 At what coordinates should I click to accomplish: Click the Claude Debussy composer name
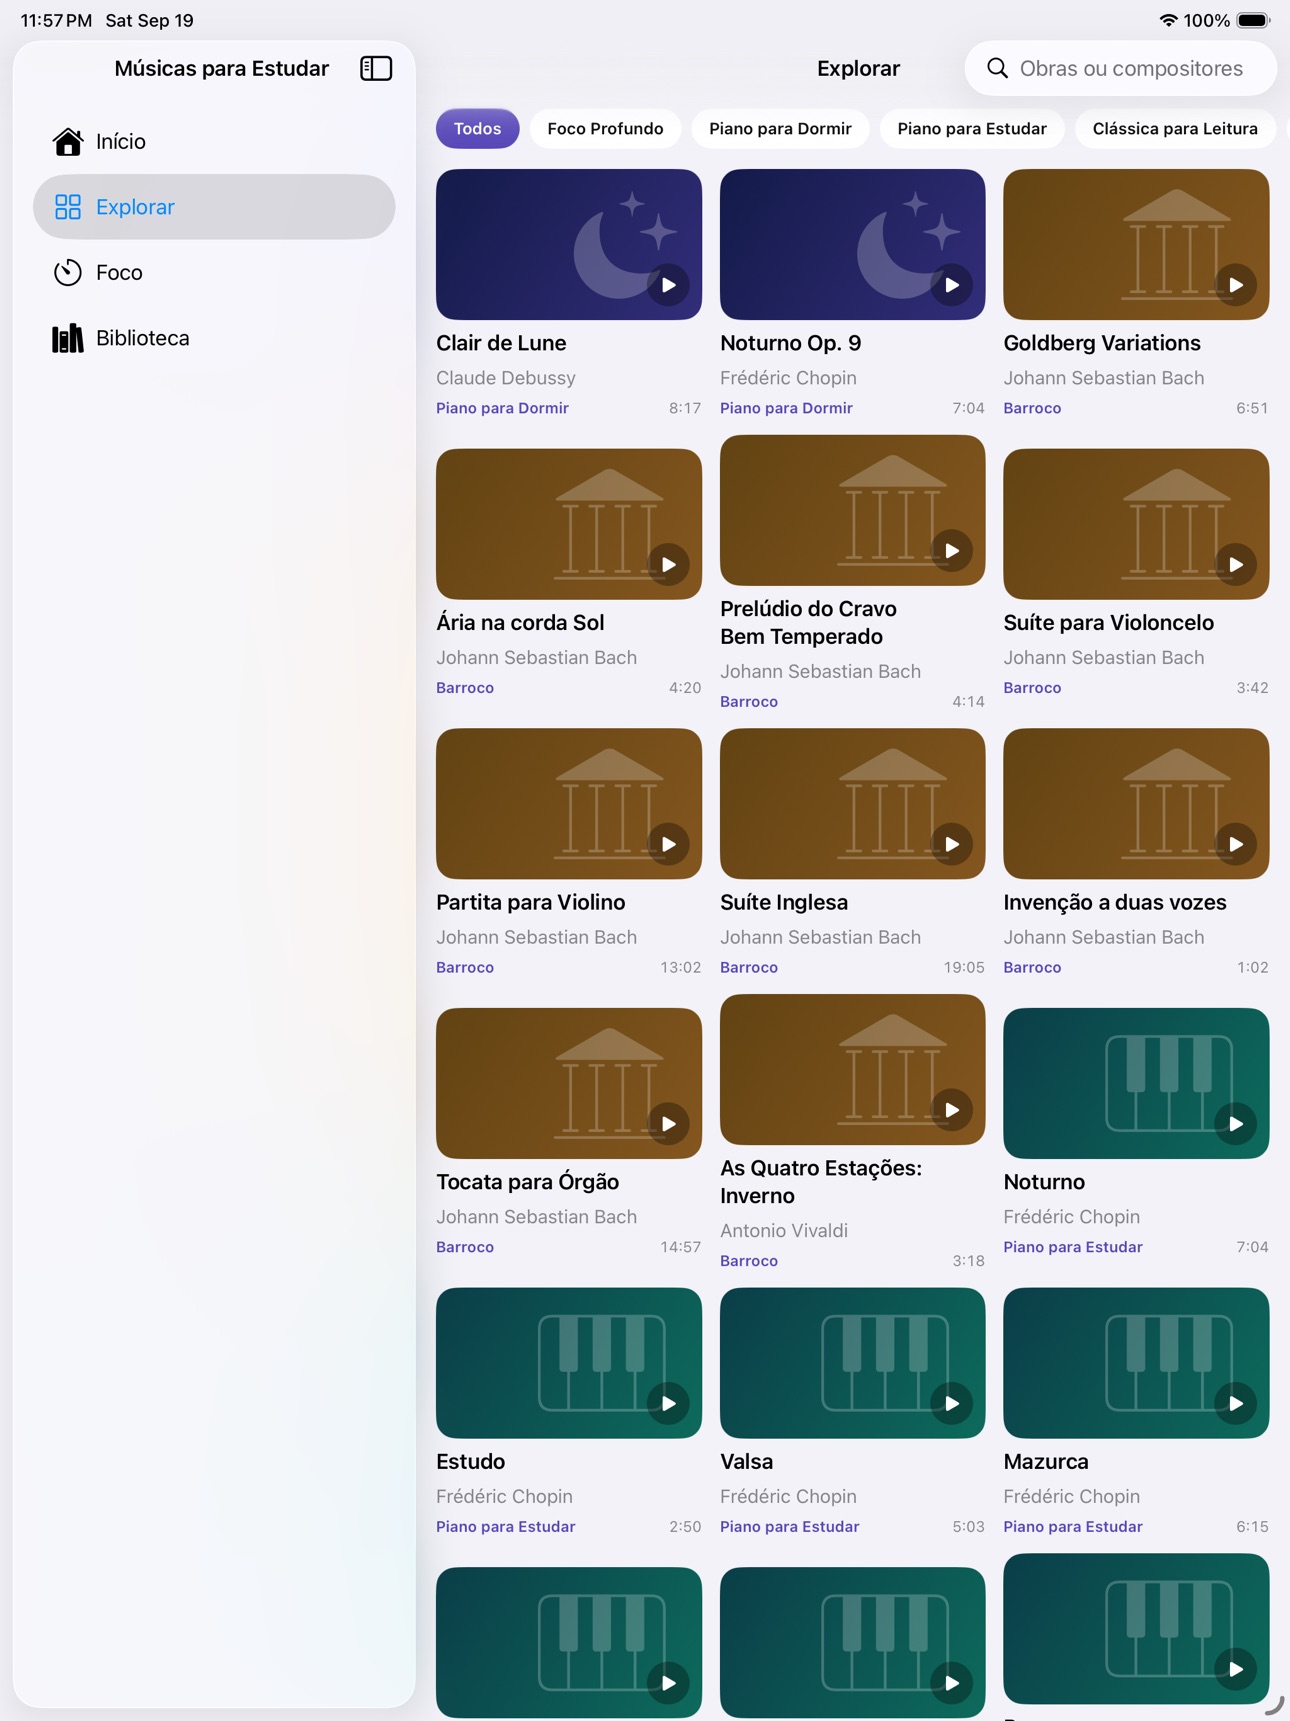click(506, 378)
